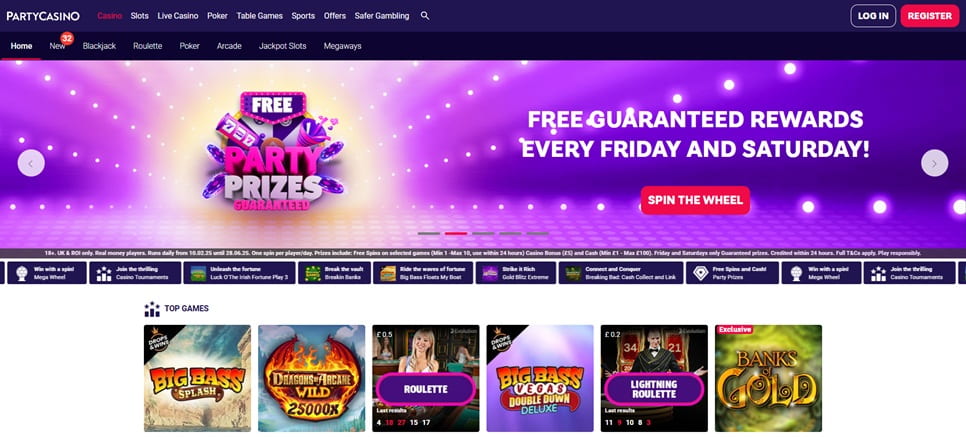The height and width of the screenshot is (437, 966).
Task: Open Safer Gambling menu item
Action: click(382, 16)
